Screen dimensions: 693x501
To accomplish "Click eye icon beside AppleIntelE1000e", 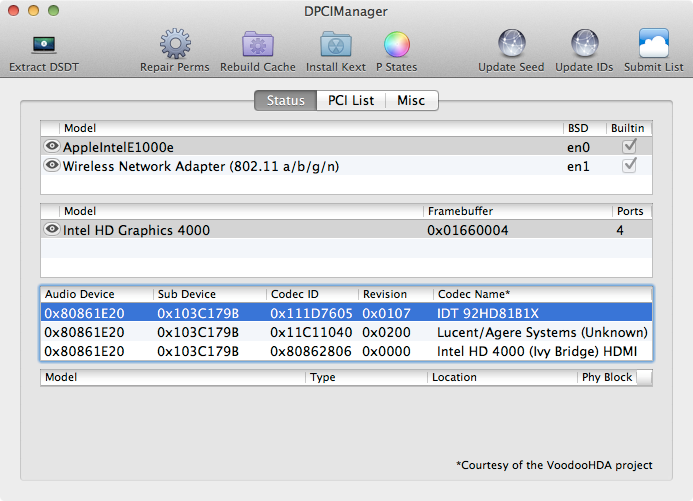I will point(52,146).
